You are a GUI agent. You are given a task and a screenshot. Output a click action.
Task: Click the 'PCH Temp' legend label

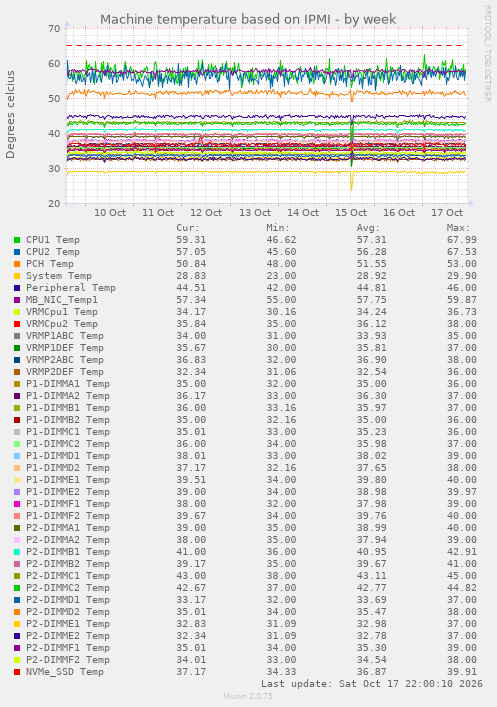pos(50,264)
